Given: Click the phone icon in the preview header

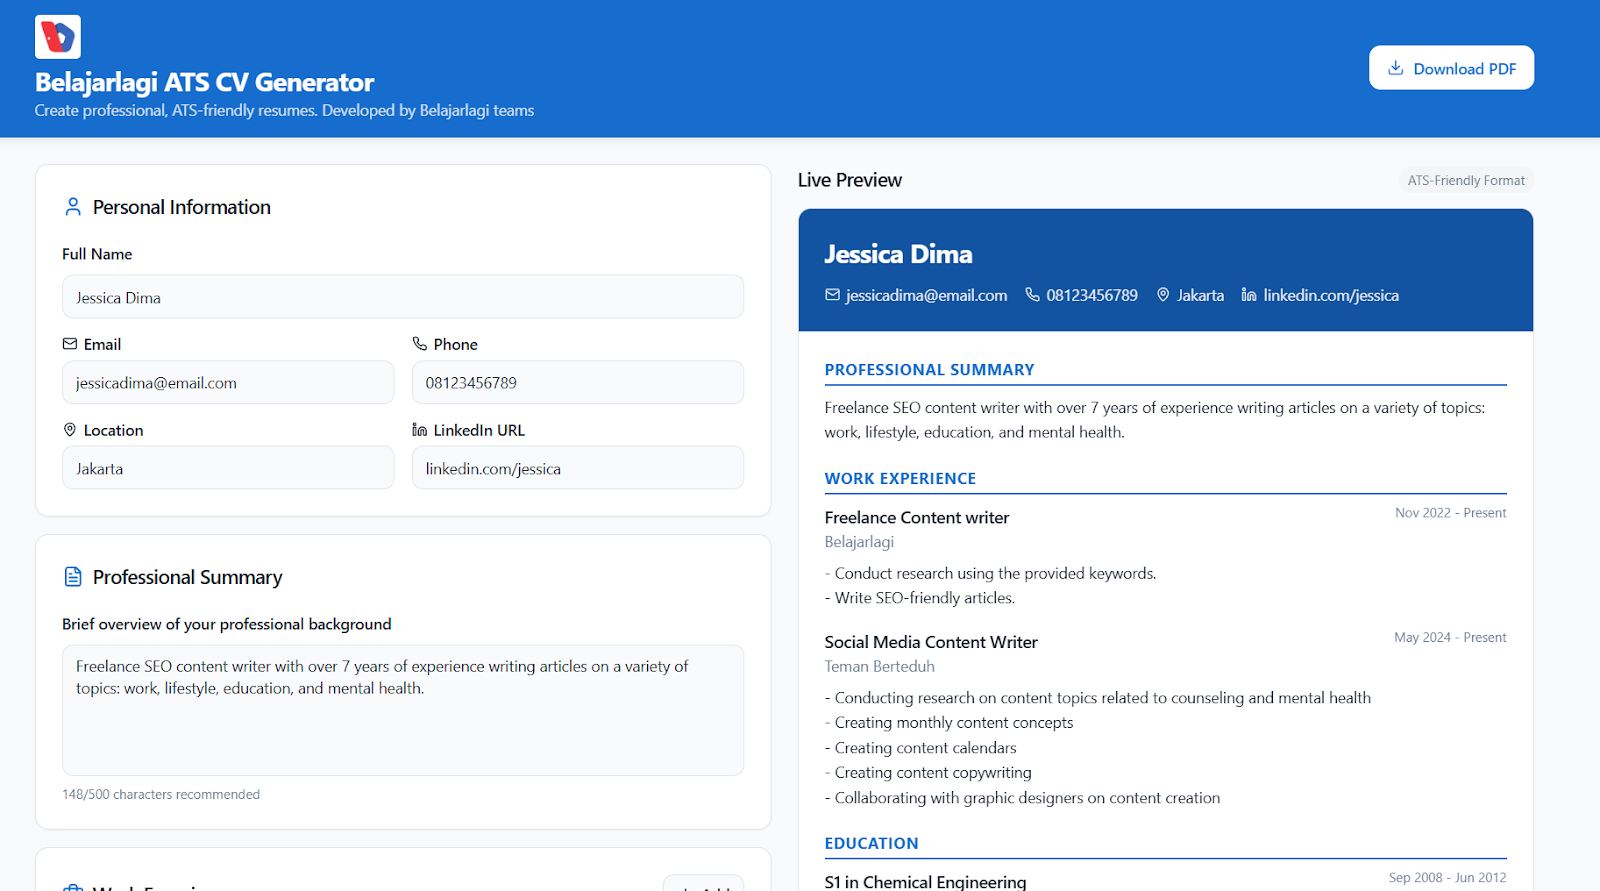Looking at the screenshot, I should tap(1033, 295).
